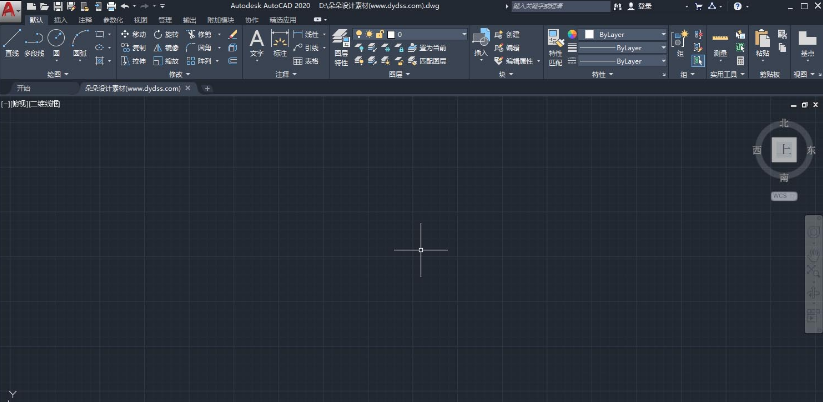Viewport: 823px width, 402px height.
Task: Switch to the Insert (插入) ribbon tab
Action: tap(61, 20)
